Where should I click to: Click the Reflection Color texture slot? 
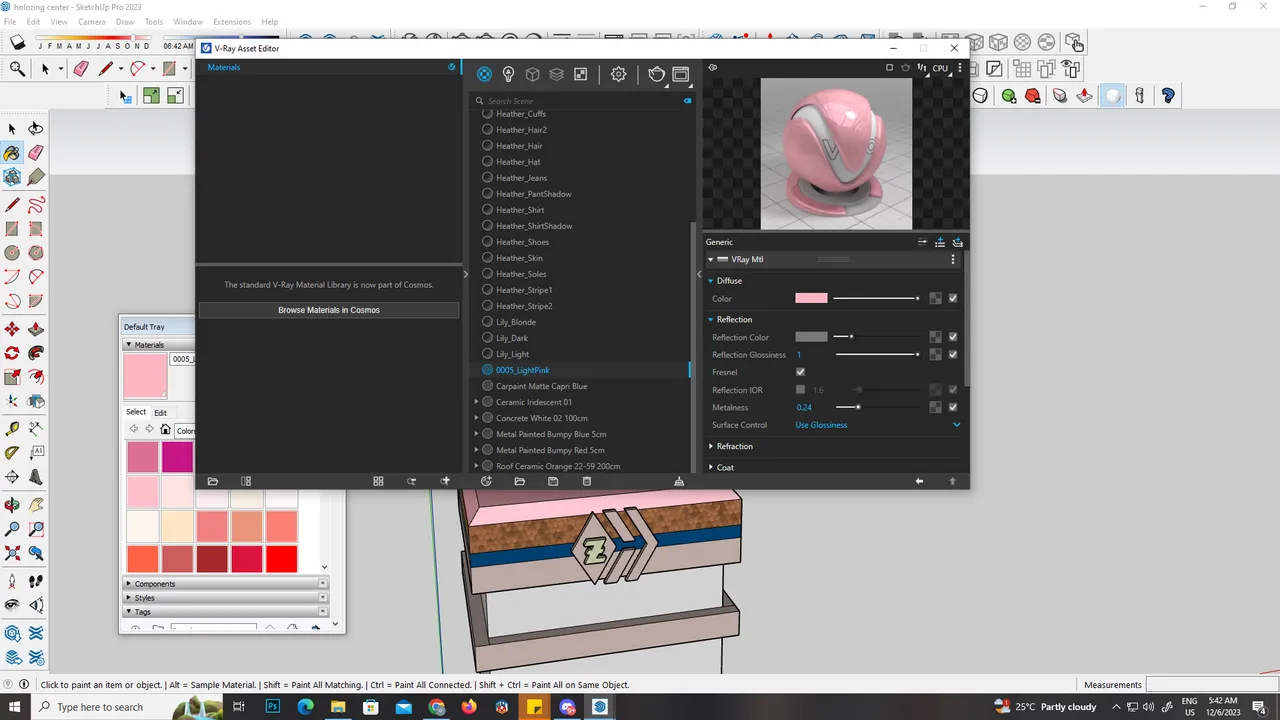coord(935,337)
